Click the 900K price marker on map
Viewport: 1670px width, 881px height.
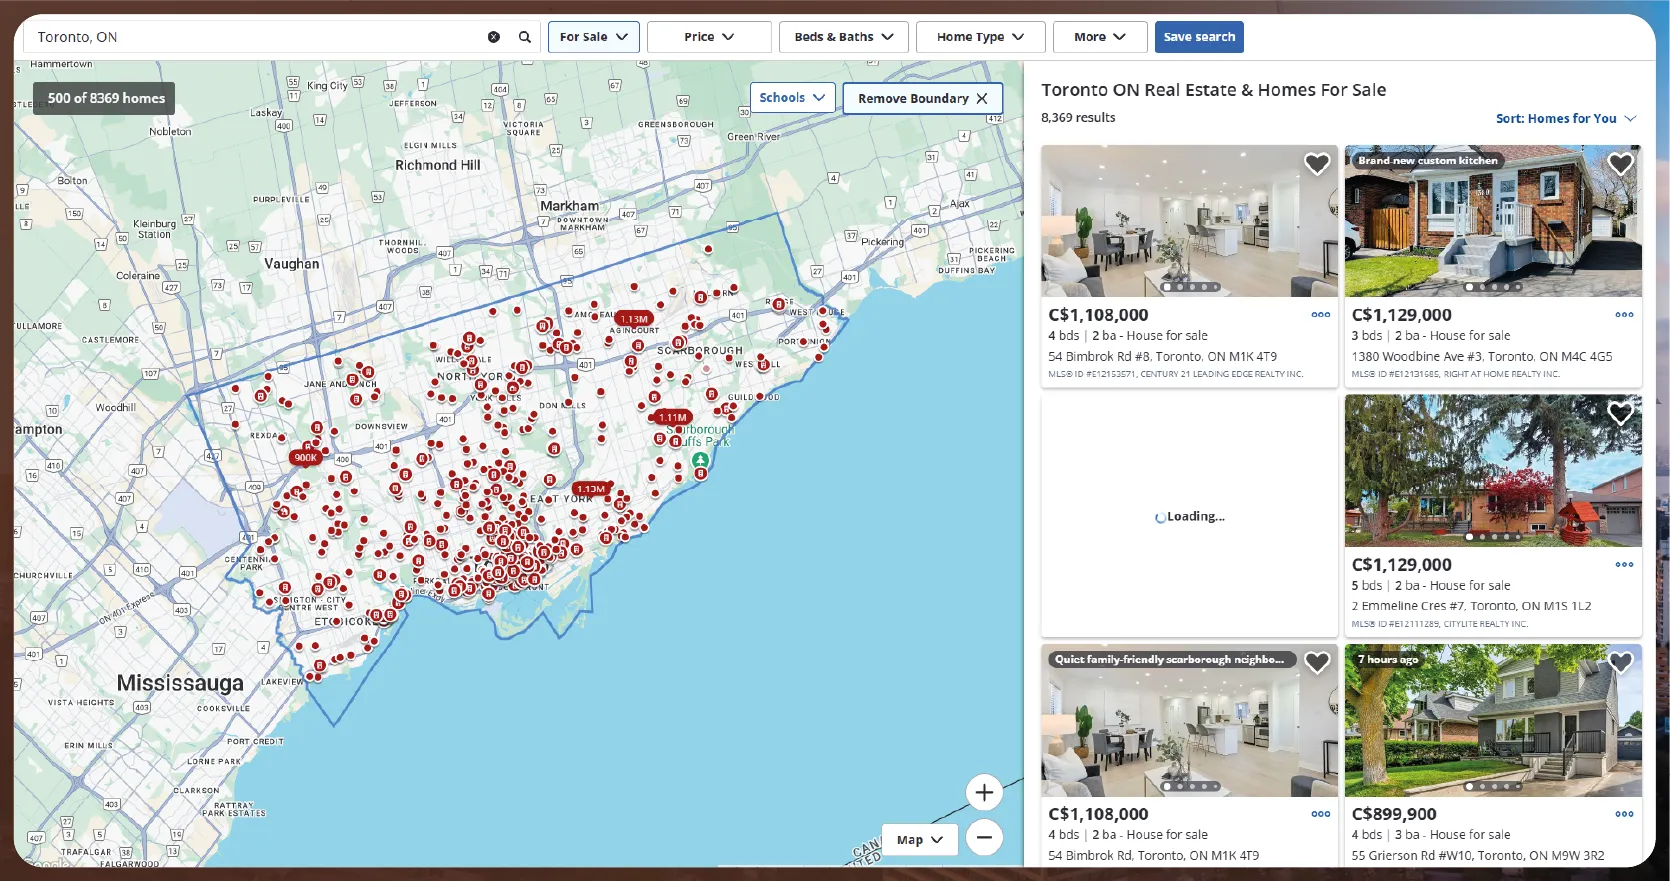pos(305,458)
